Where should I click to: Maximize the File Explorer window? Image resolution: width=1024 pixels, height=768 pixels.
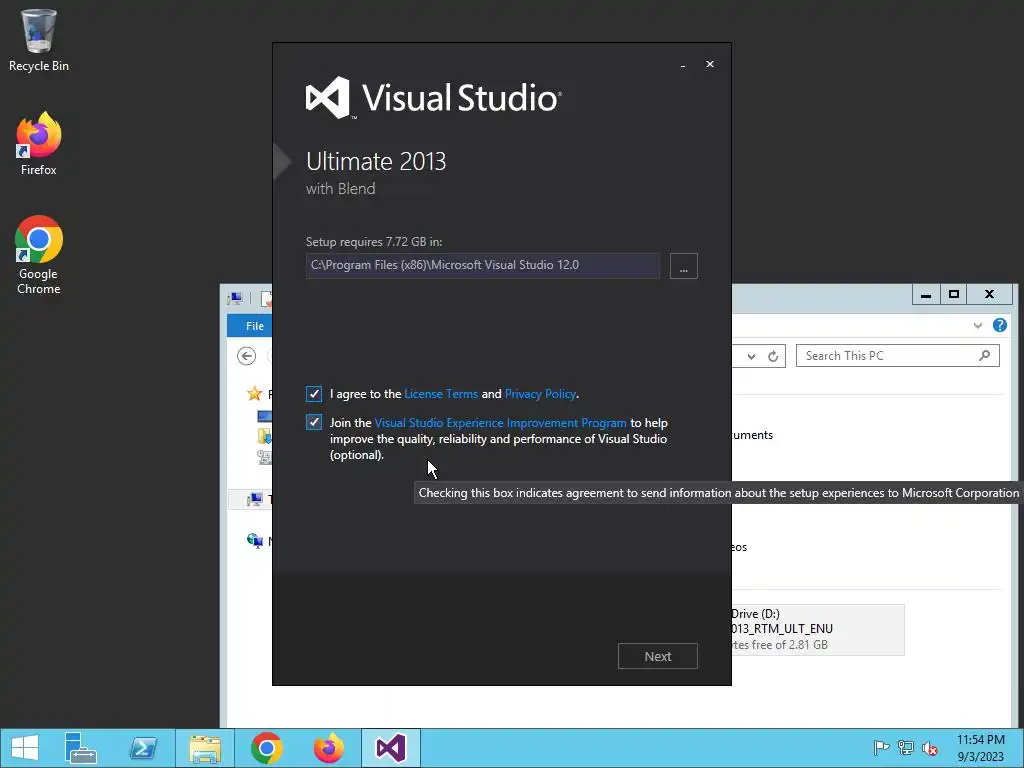pyautogui.click(x=953, y=295)
